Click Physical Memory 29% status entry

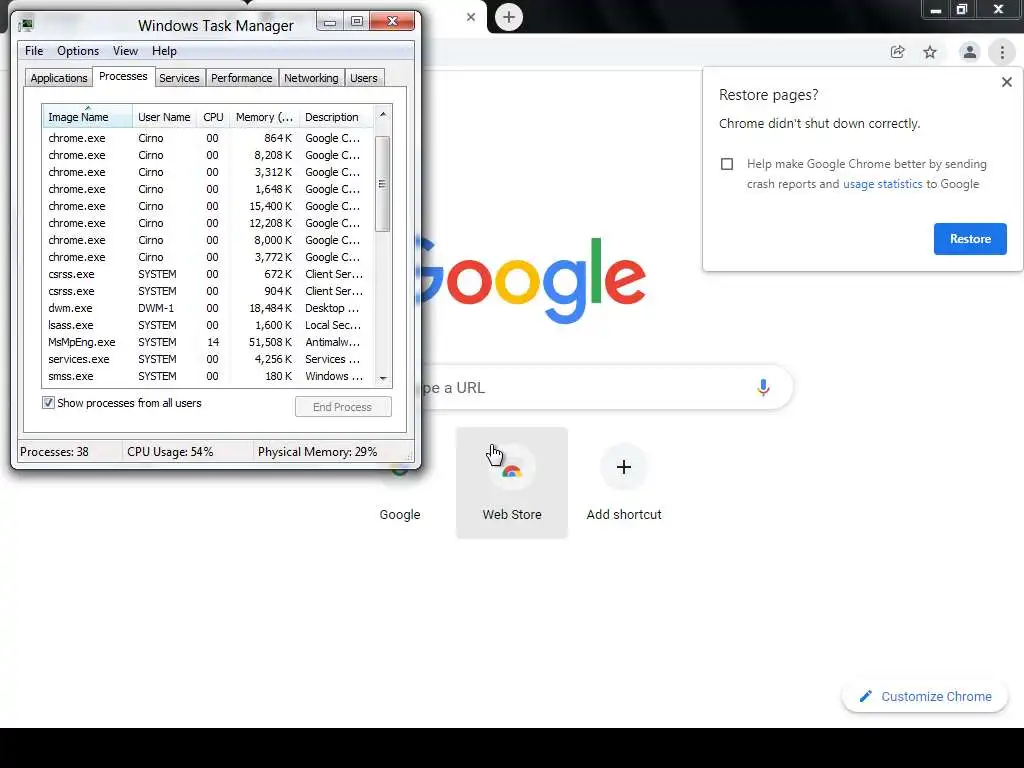317,452
